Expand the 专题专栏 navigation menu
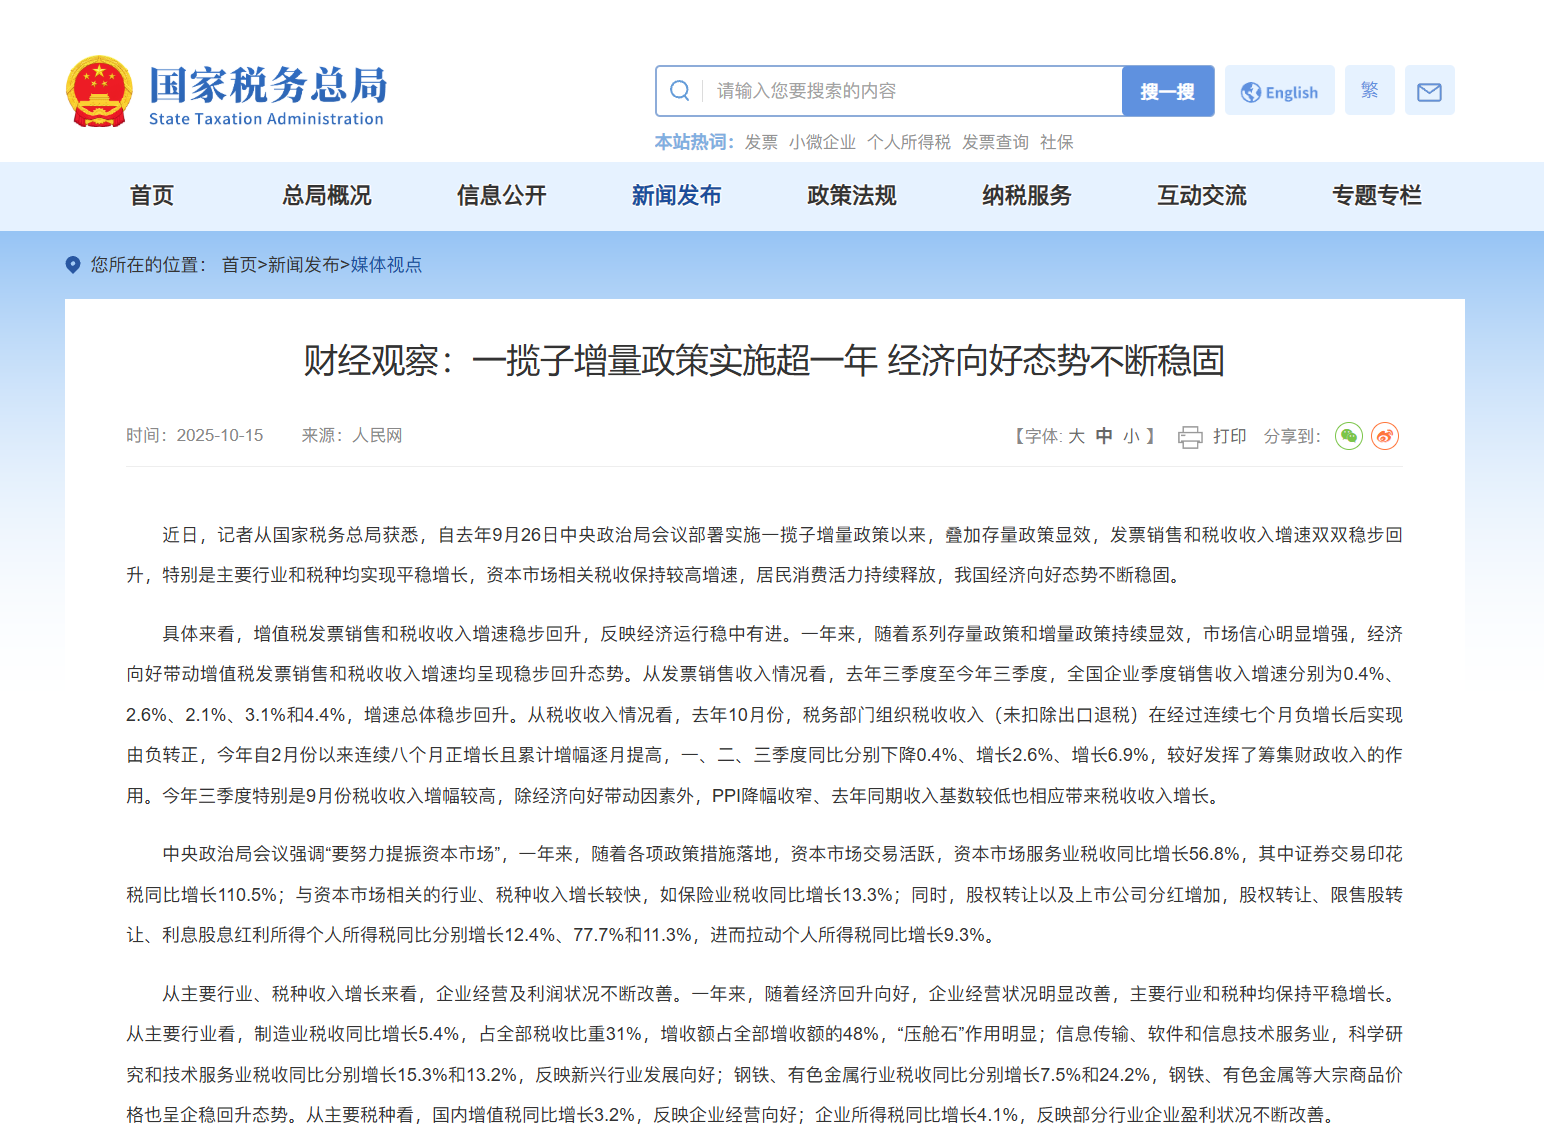Image resolution: width=1544 pixels, height=1141 pixels. click(1376, 196)
